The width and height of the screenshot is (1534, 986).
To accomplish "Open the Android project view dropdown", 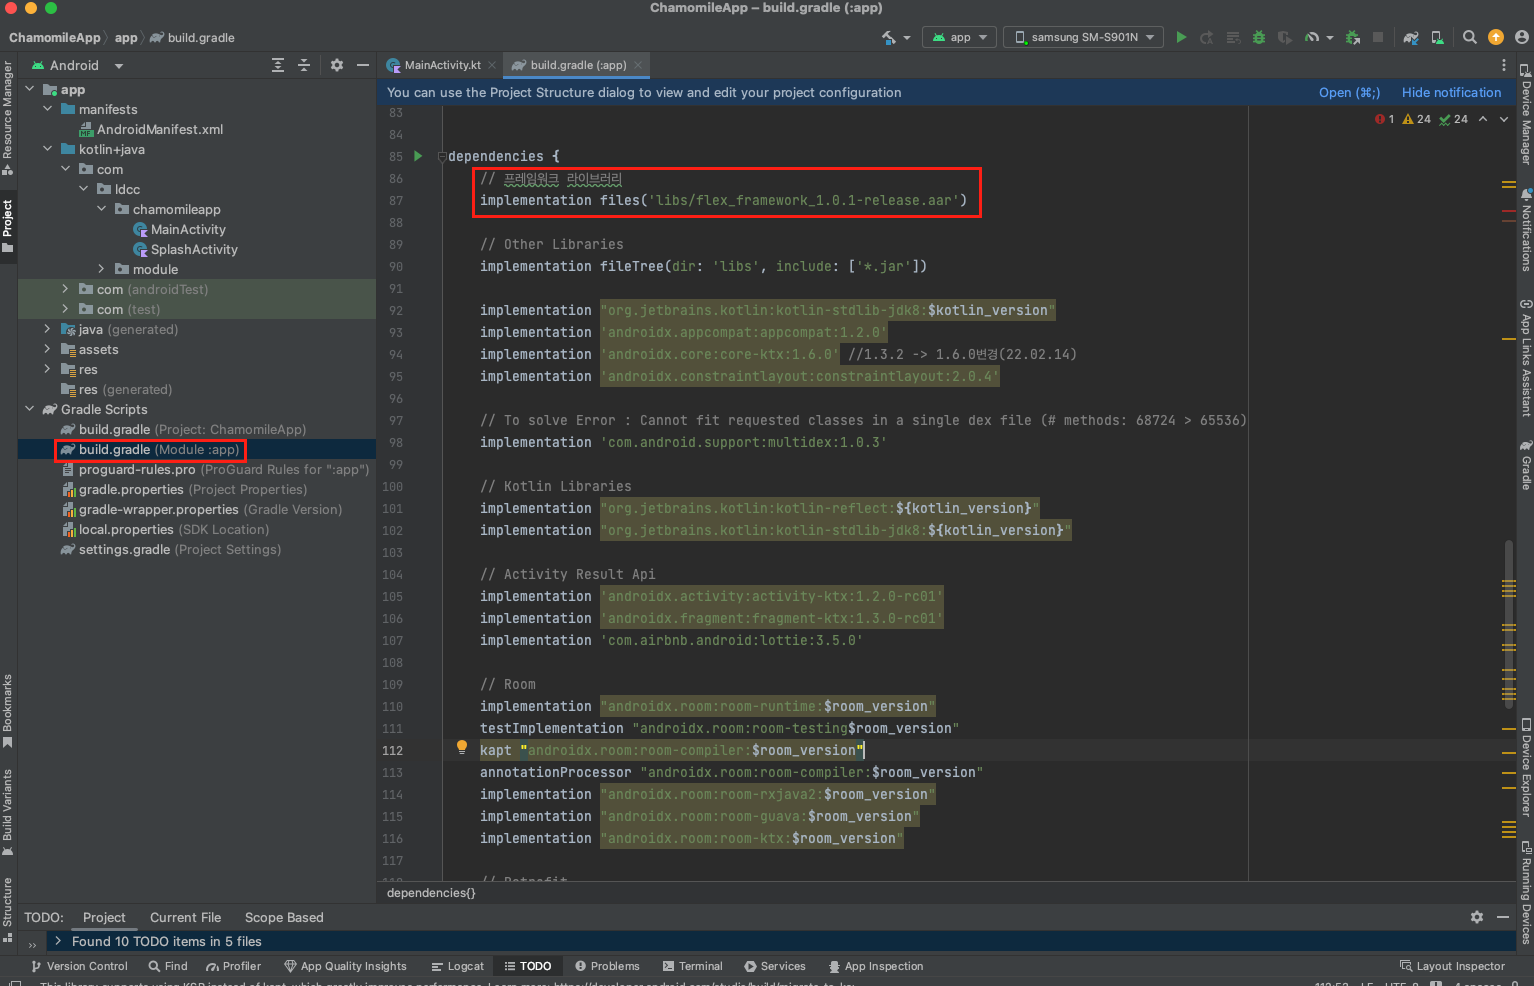I will (78, 66).
